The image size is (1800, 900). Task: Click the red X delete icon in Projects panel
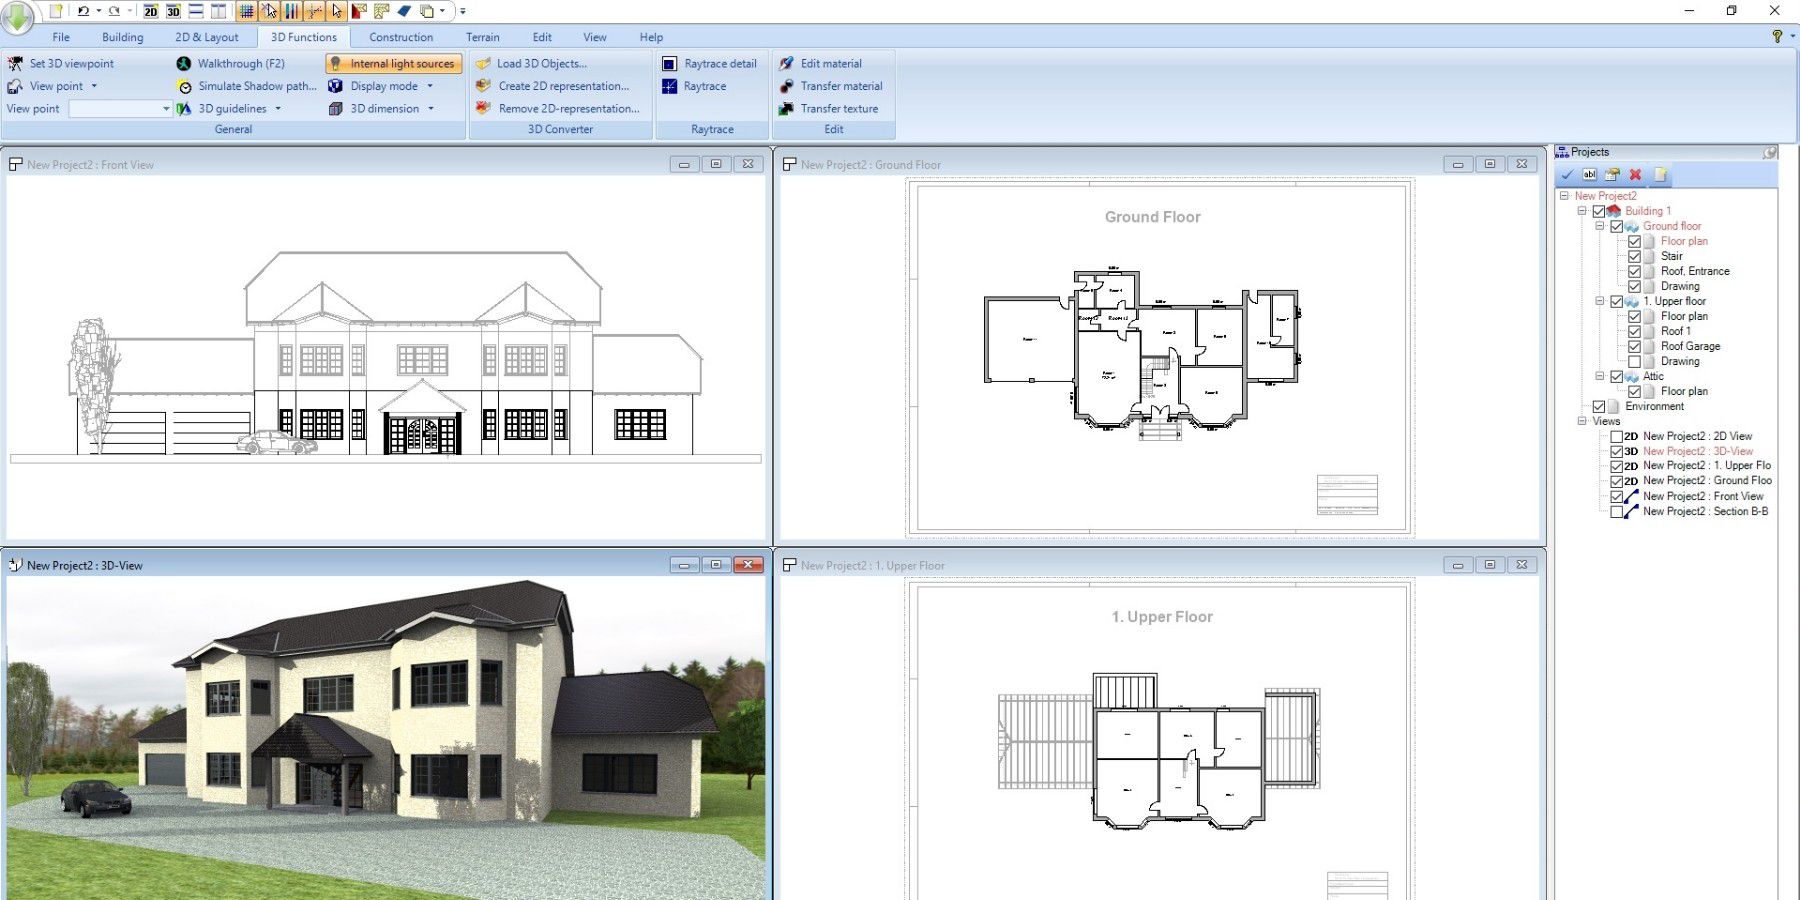pos(1636,175)
